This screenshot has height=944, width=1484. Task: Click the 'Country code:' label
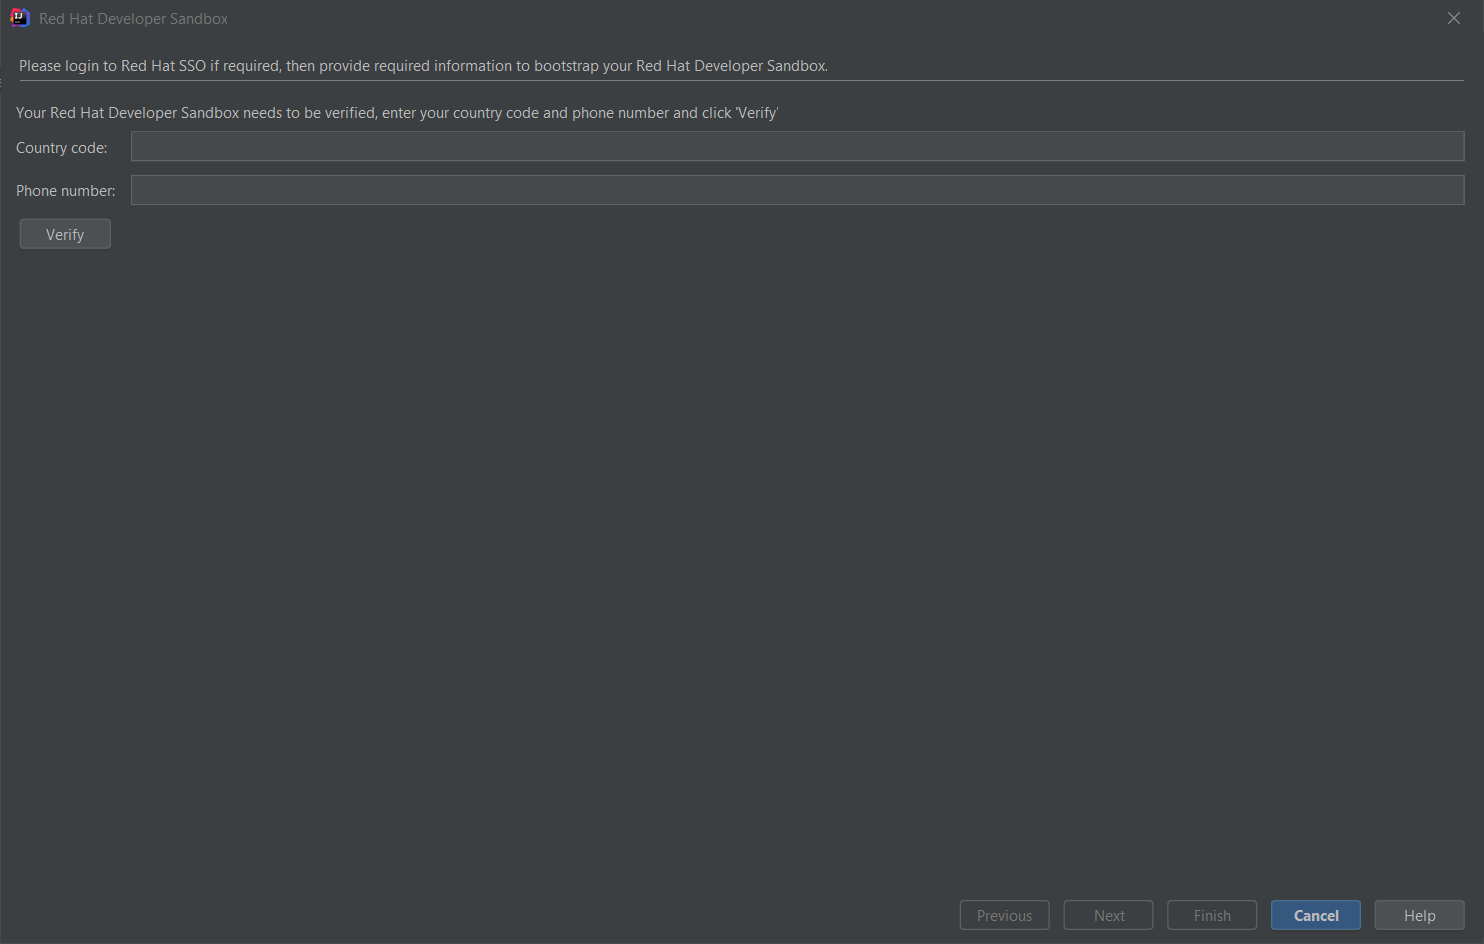coord(62,147)
